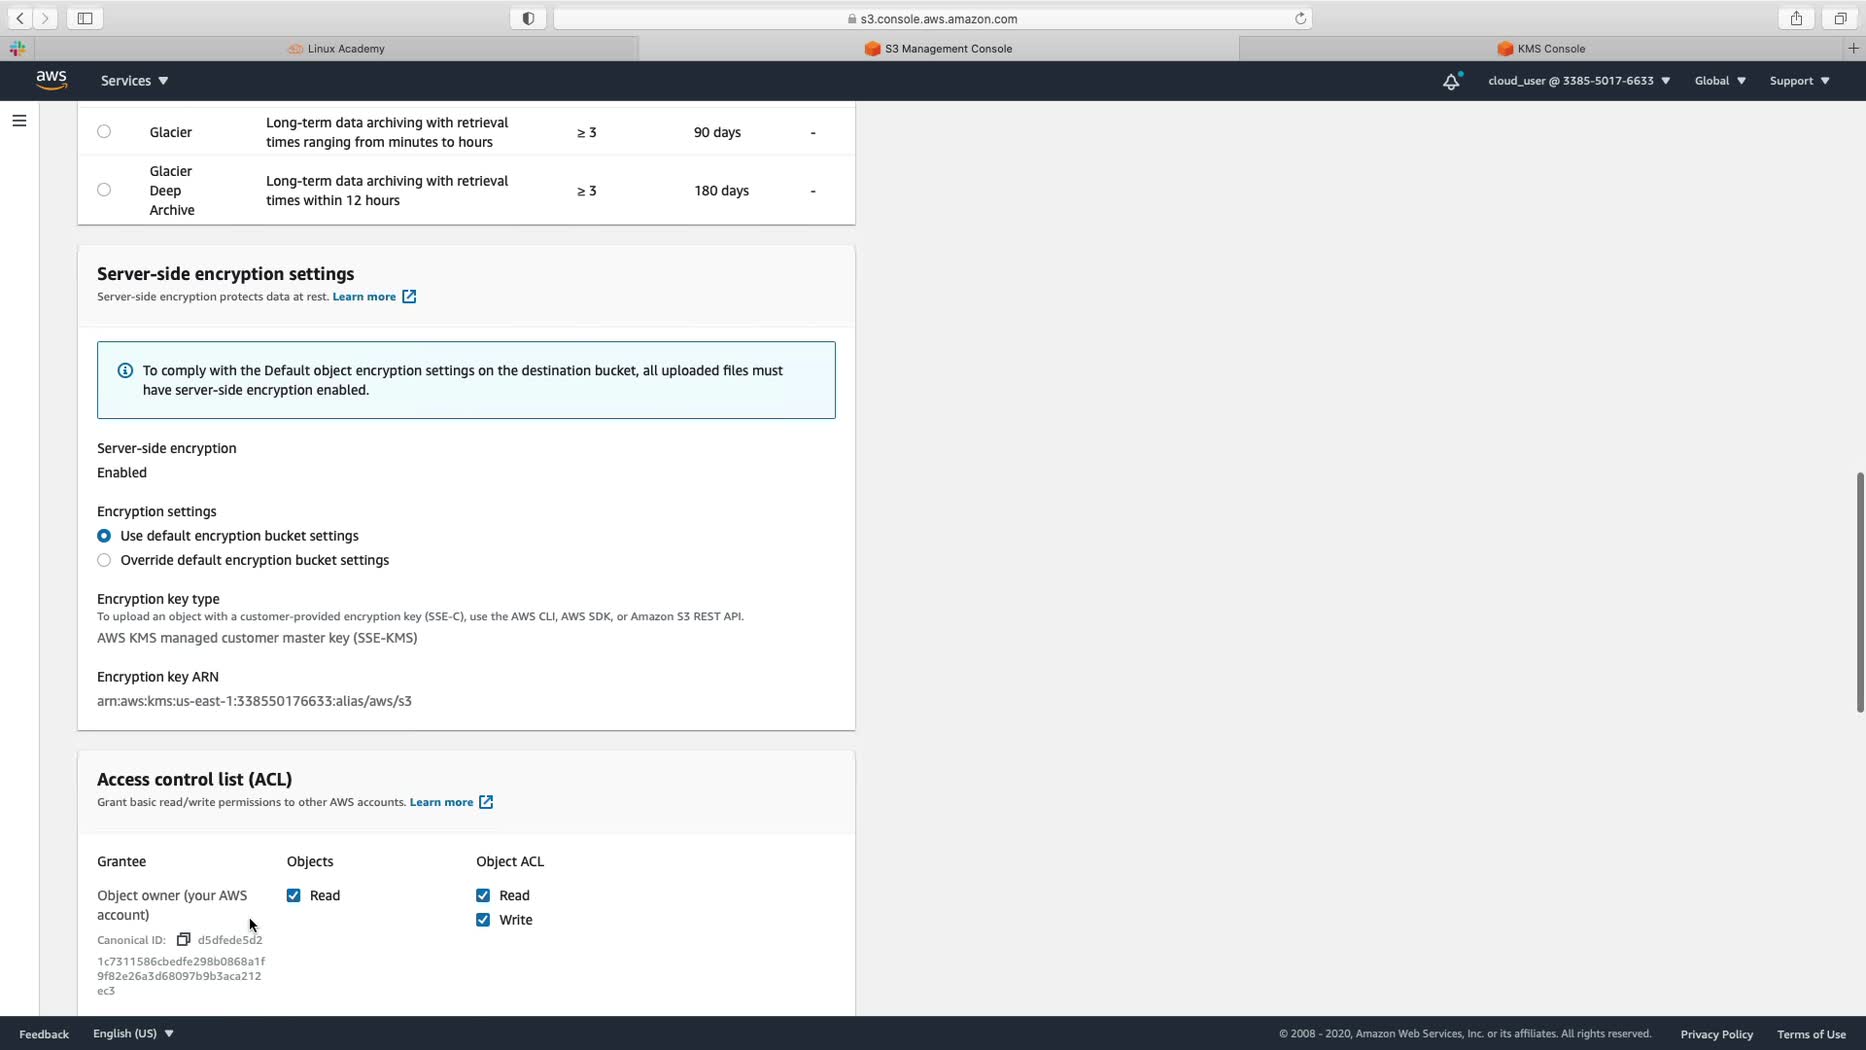The height and width of the screenshot is (1050, 1866).
Task: Click the Server-side encryption 'Enabled' status text
Action: pyautogui.click(x=122, y=472)
